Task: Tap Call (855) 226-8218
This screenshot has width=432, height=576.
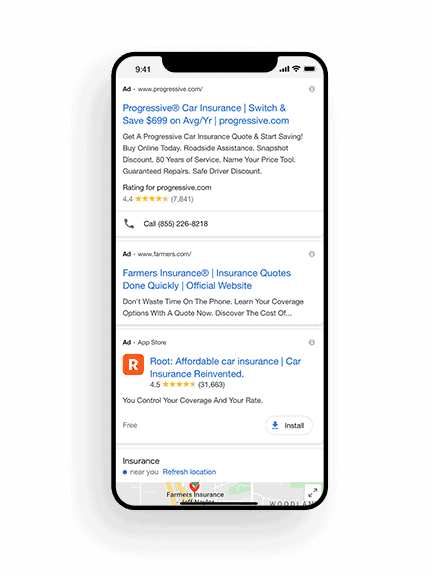Action: point(176,224)
